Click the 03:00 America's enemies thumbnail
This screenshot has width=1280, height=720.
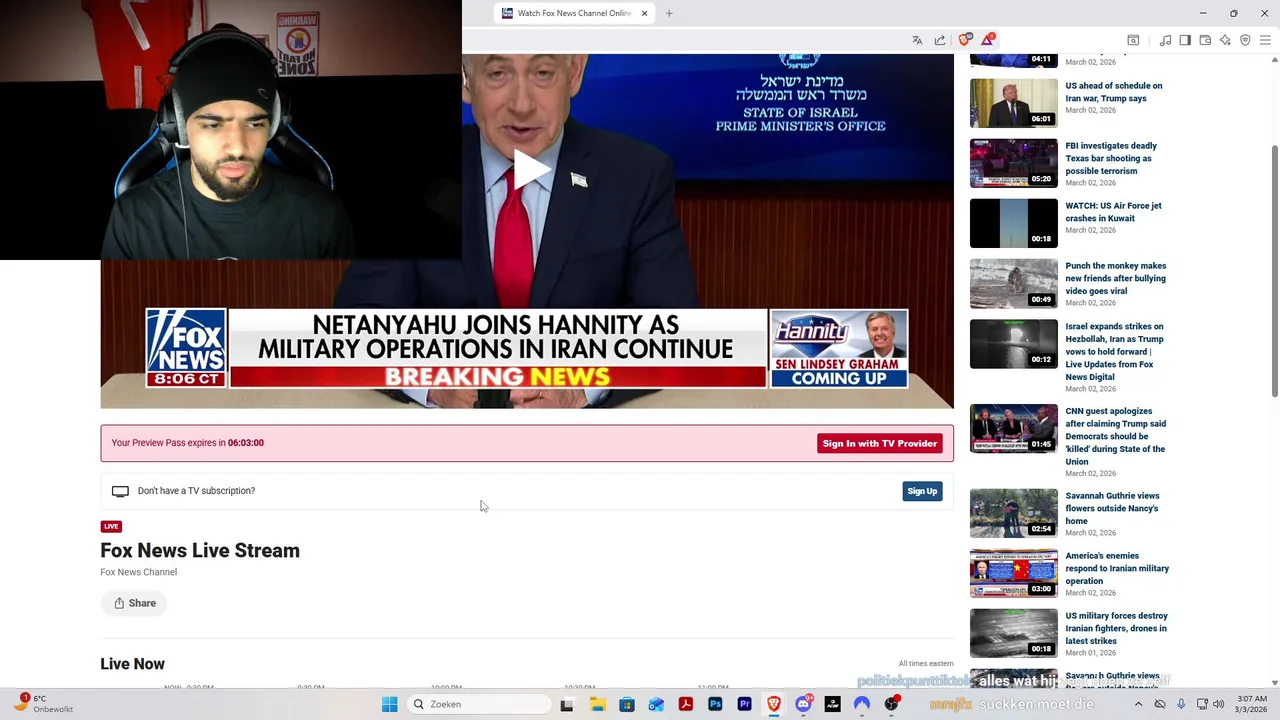tap(1013, 573)
